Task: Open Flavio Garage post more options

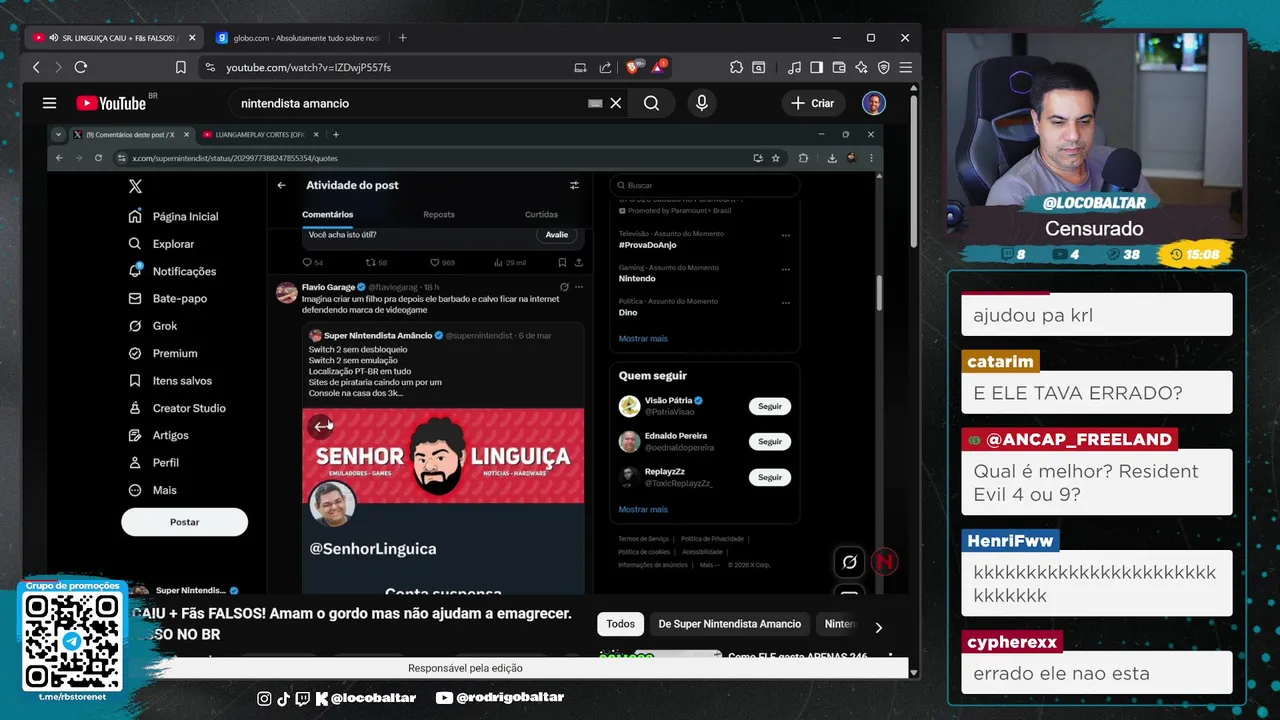Action: pyautogui.click(x=578, y=287)
